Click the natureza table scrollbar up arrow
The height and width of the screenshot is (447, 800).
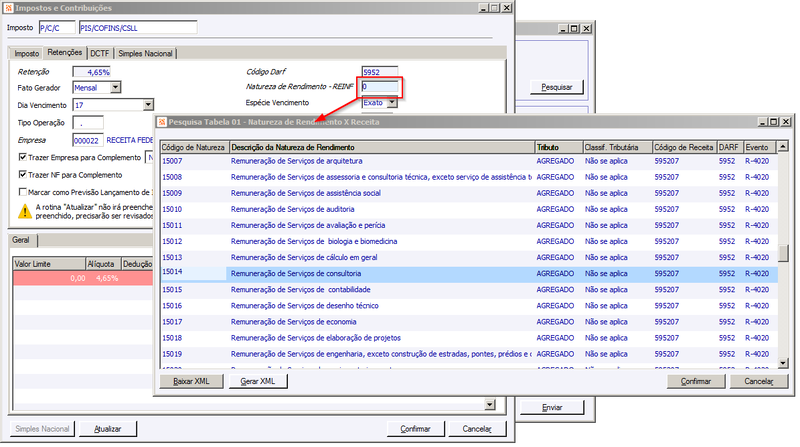coord(783,147)
